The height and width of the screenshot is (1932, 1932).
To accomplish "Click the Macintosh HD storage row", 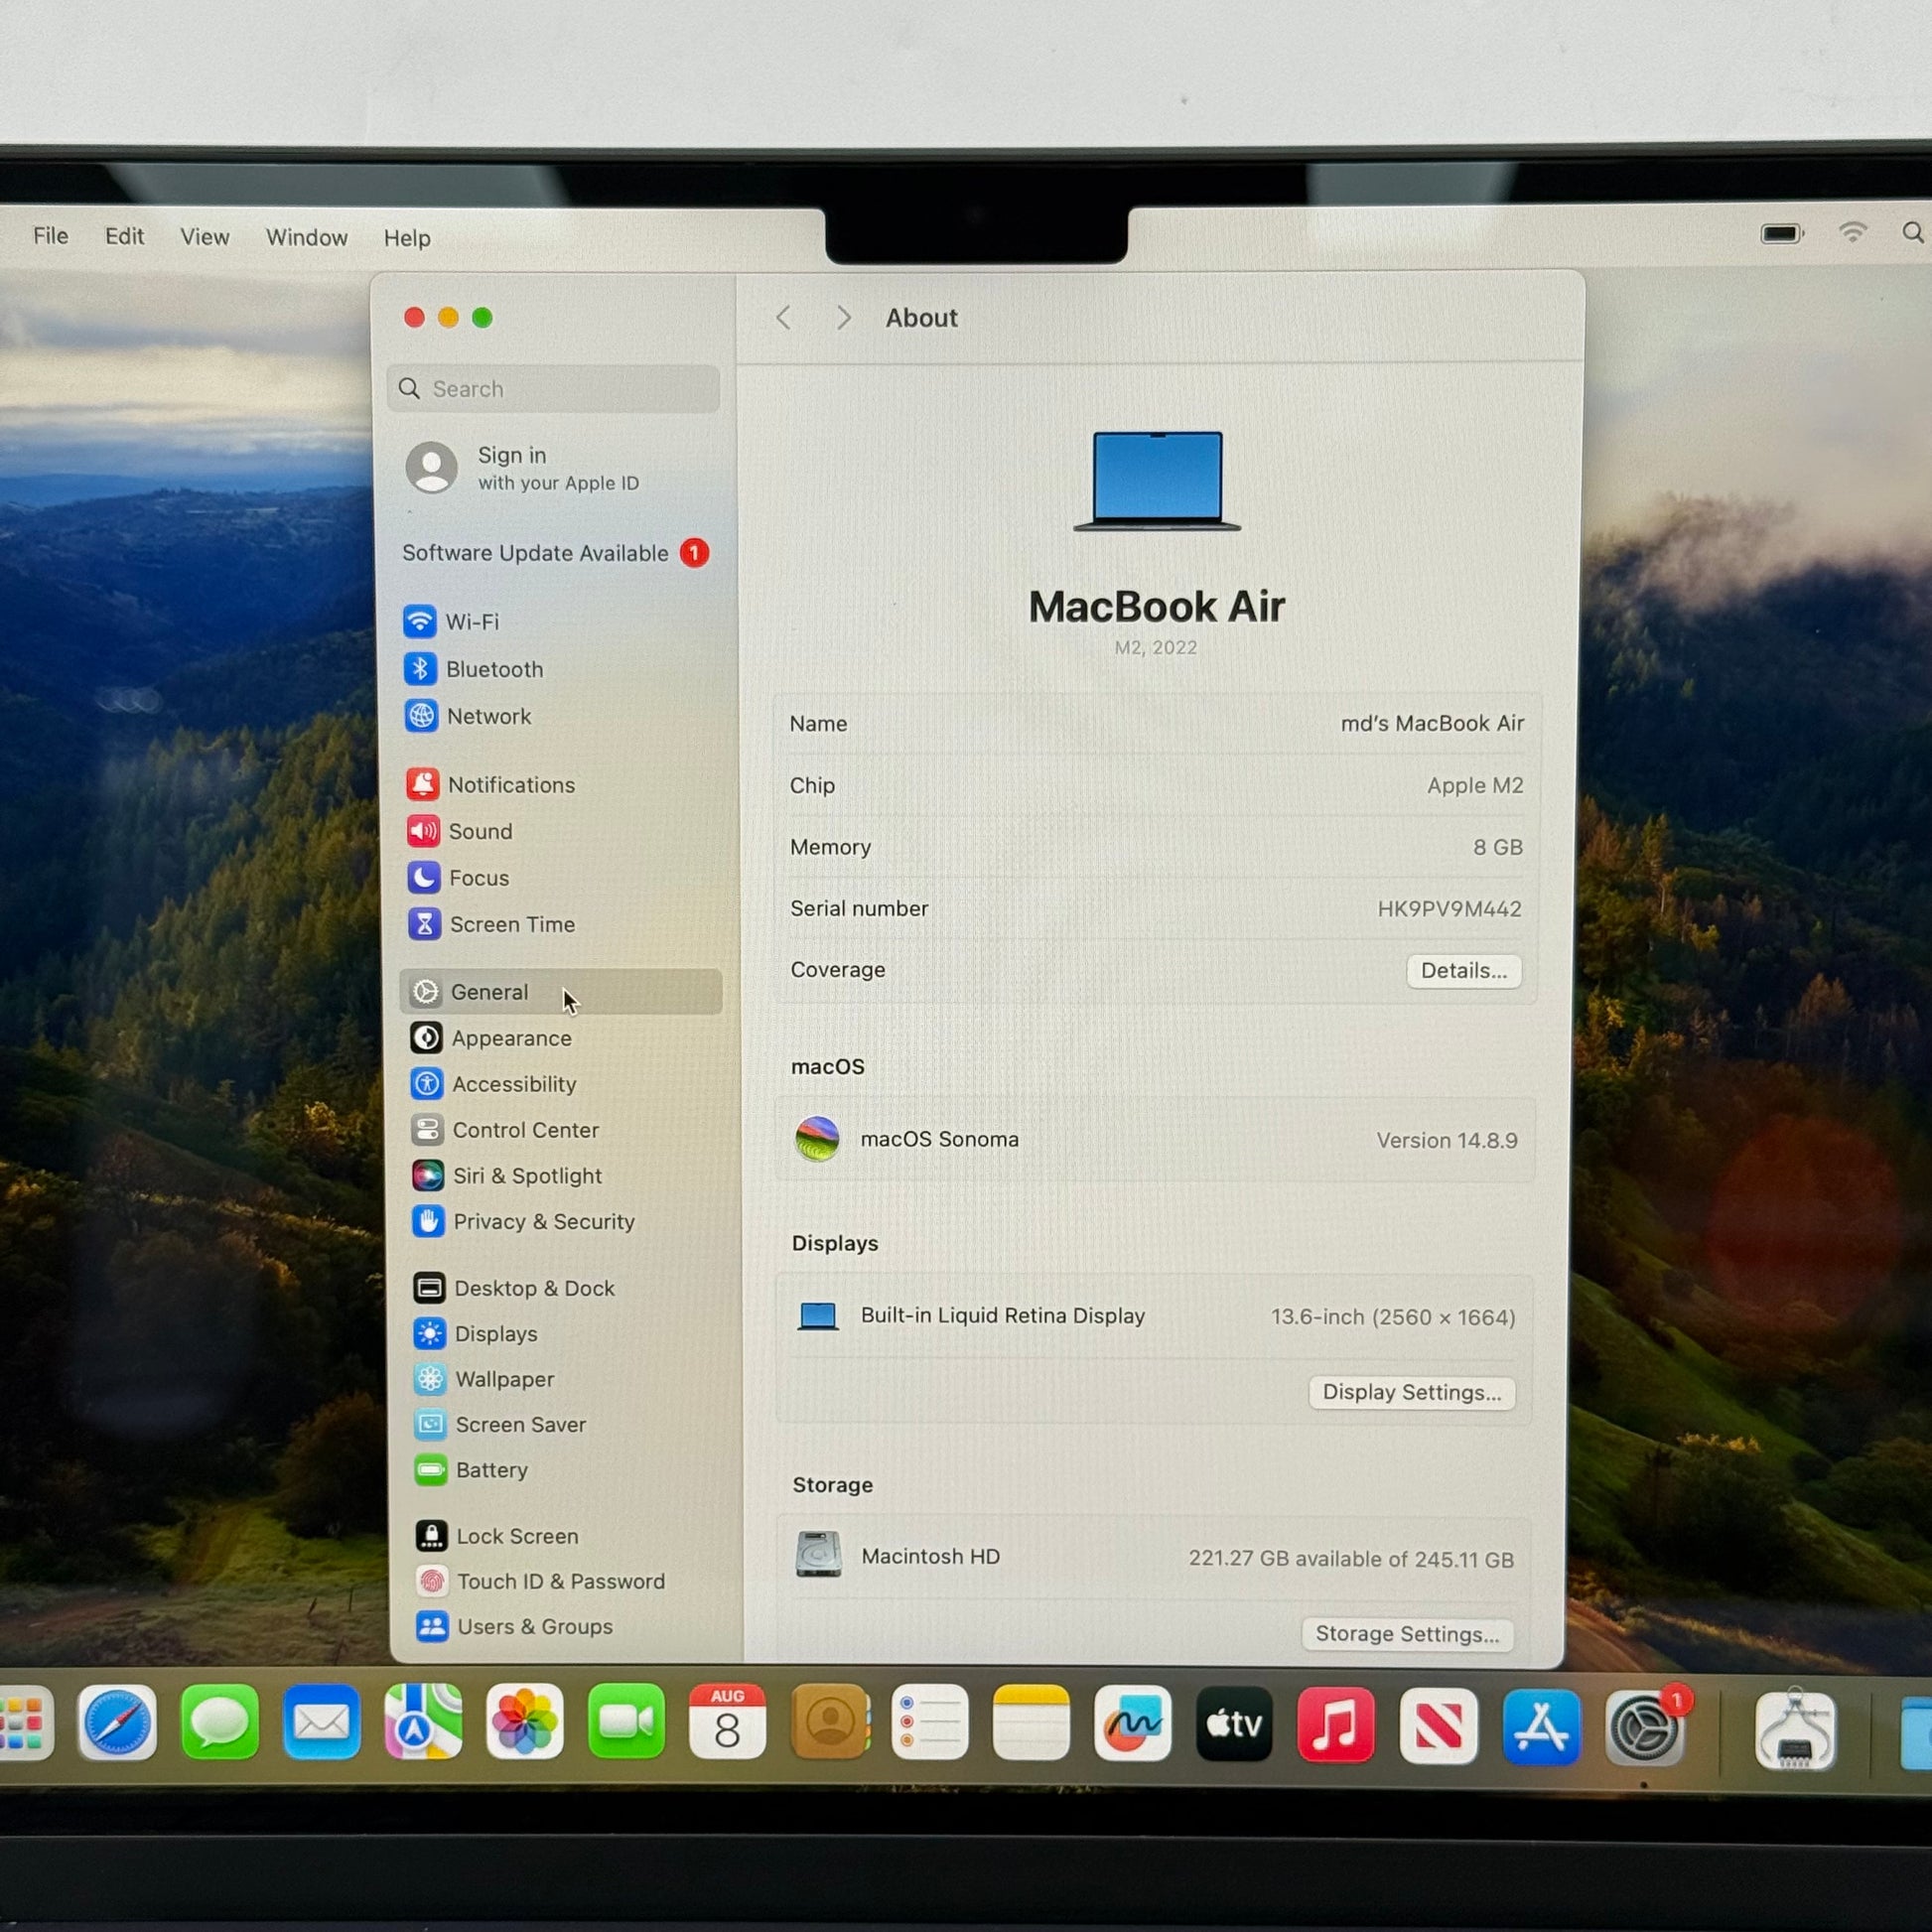I will tap(1155, 1557).
